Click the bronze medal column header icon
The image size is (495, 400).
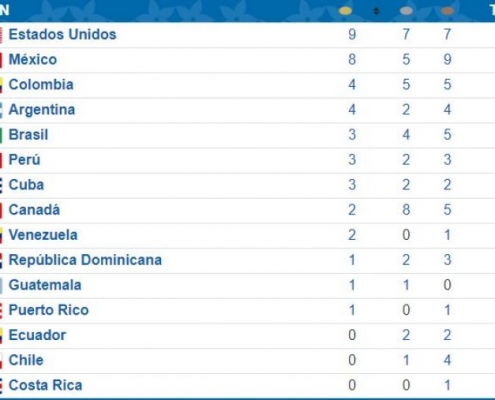(x=447, y=11)
